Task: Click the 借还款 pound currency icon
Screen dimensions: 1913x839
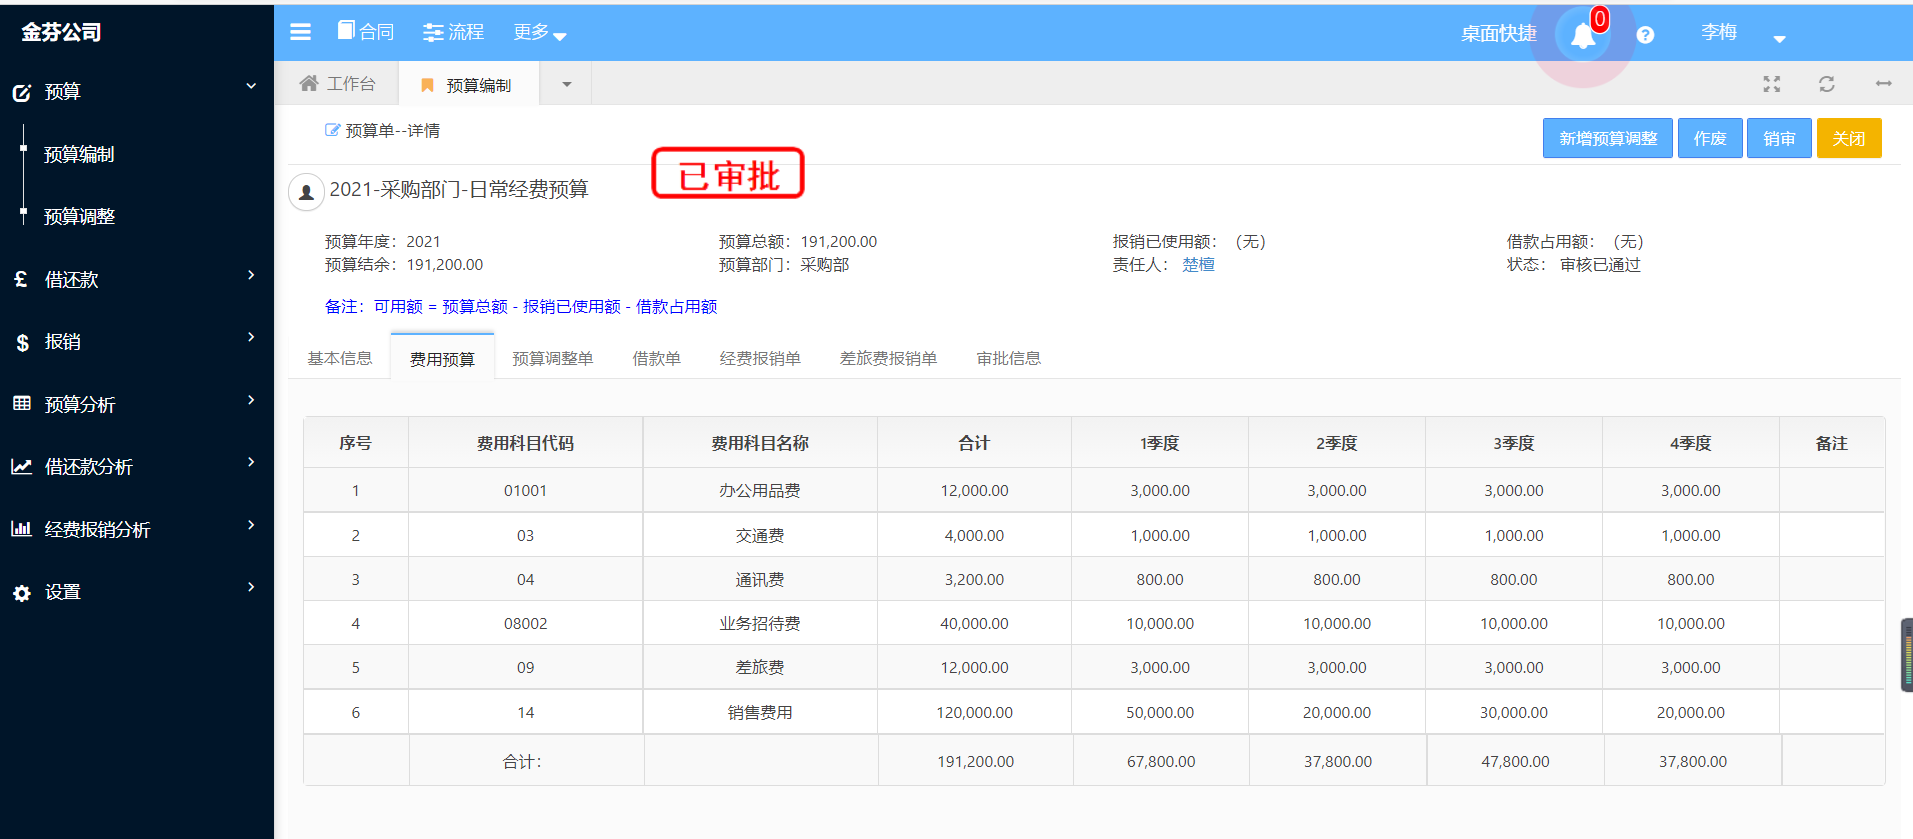Action: 21,279
